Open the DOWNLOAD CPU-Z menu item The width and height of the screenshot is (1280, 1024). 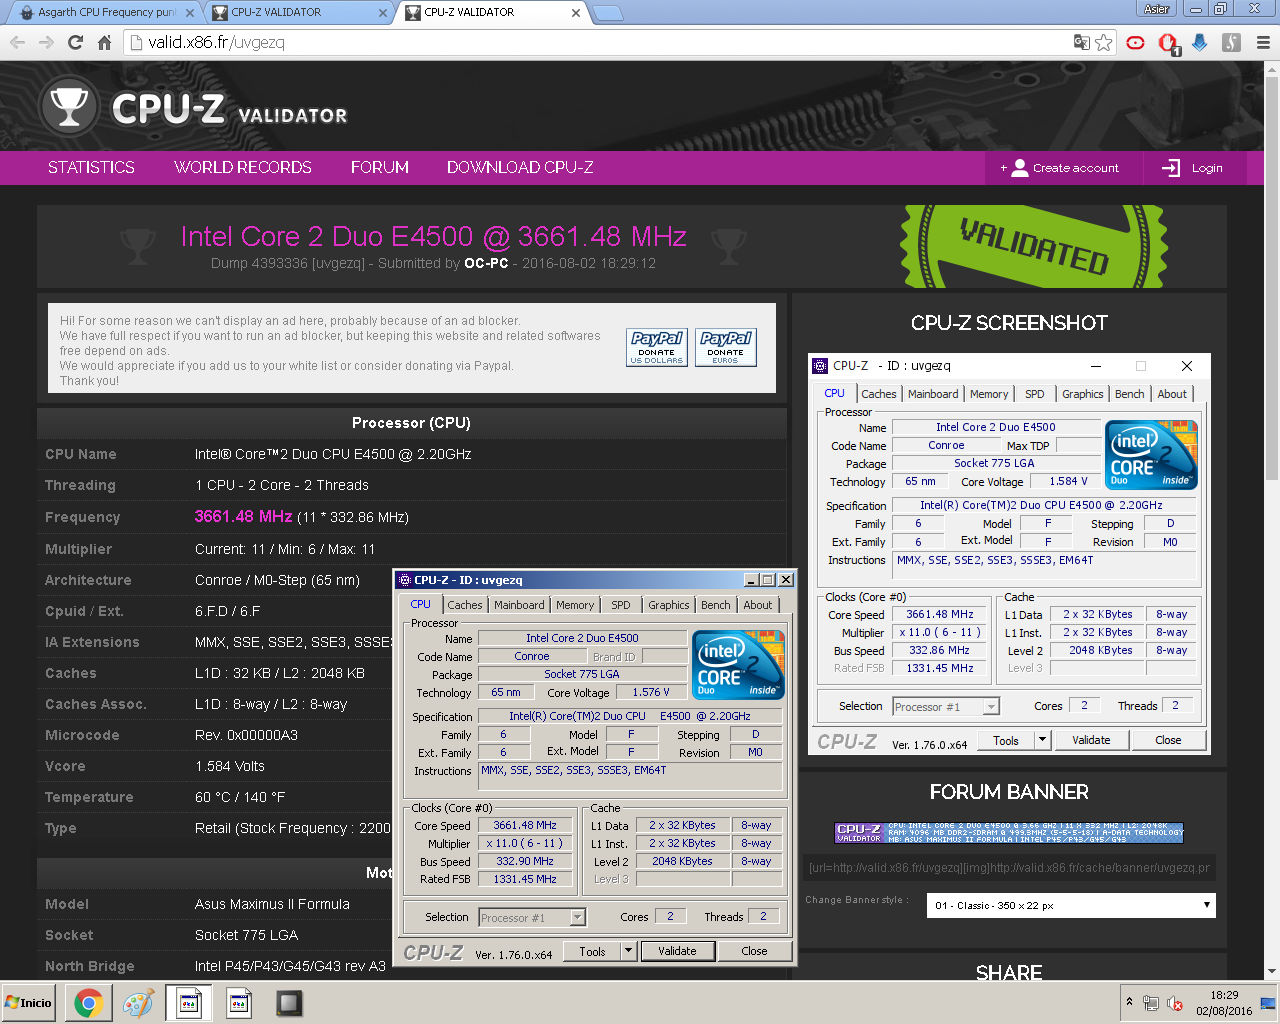(520, 167)
